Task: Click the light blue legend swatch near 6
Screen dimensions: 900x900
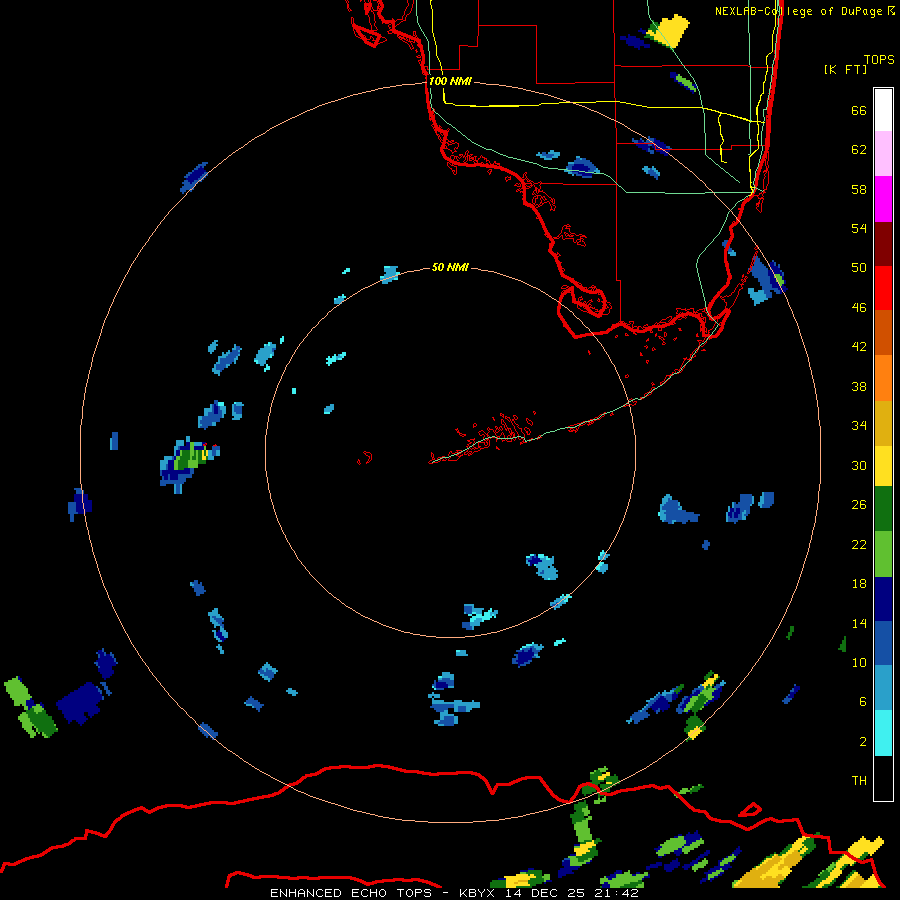Action: click(883, 688)
